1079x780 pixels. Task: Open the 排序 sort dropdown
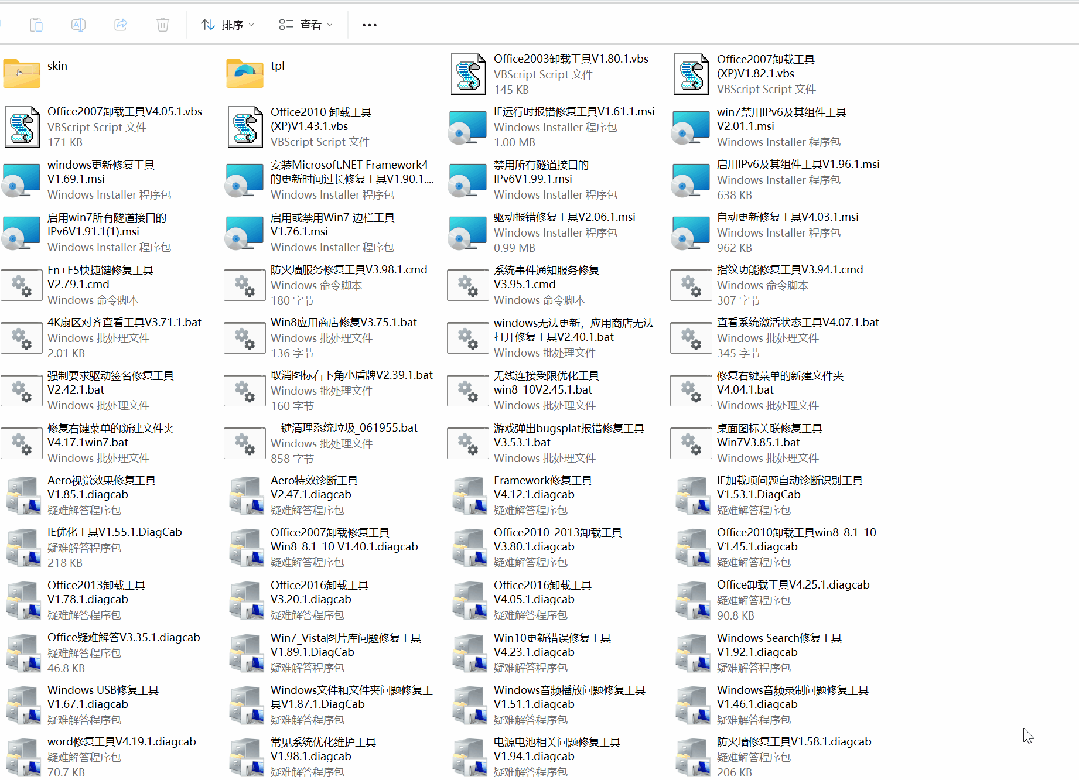[x=228, y=24]
